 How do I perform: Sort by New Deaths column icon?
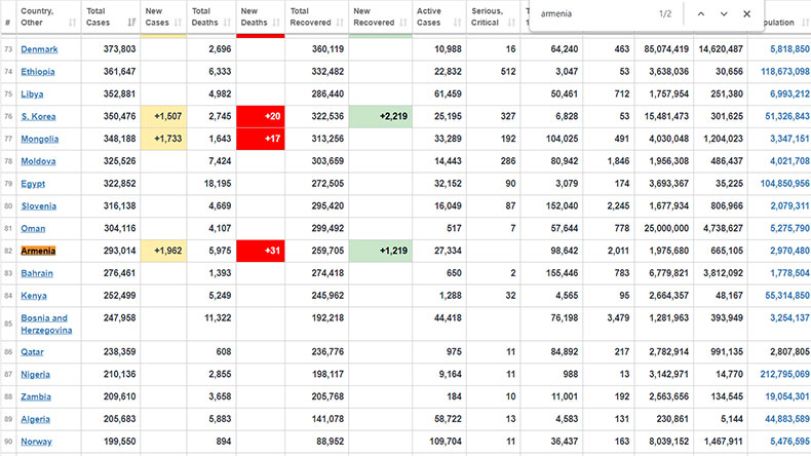(x=276, y=22)
